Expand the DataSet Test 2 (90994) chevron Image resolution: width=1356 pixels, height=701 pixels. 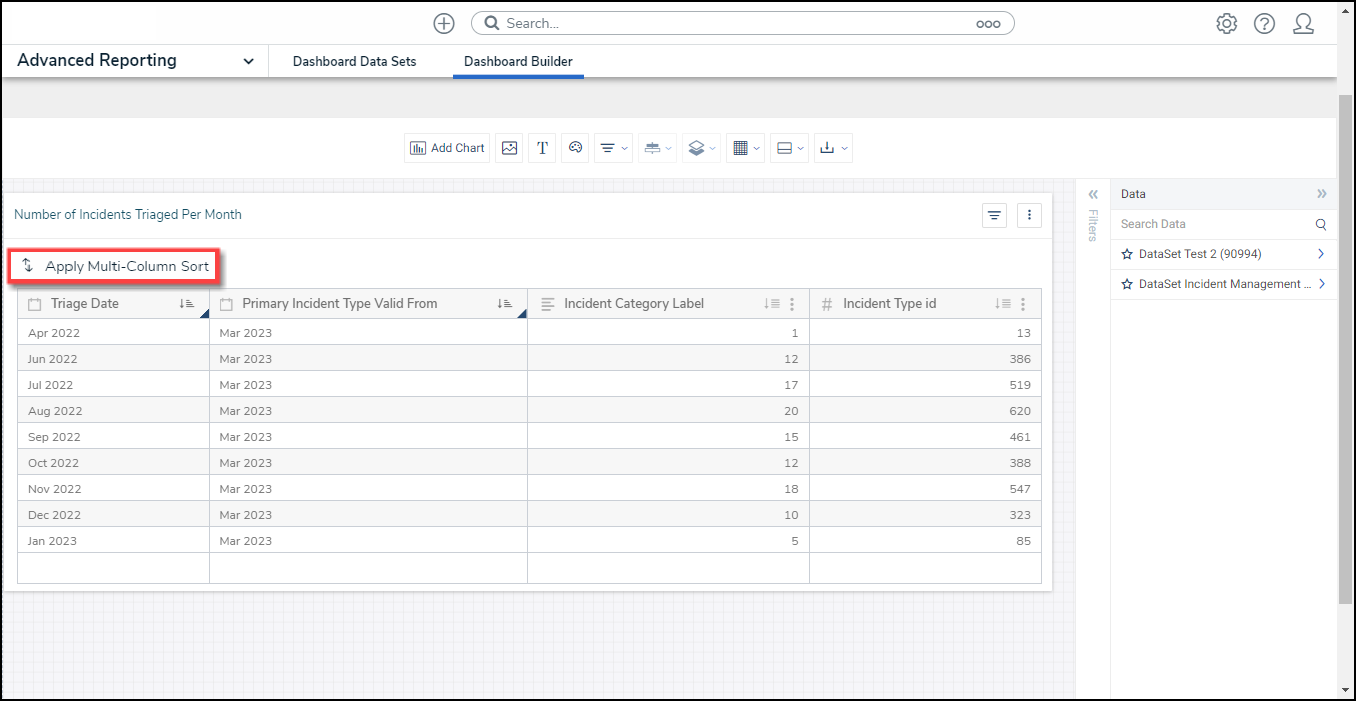[x=1321, y=254]
